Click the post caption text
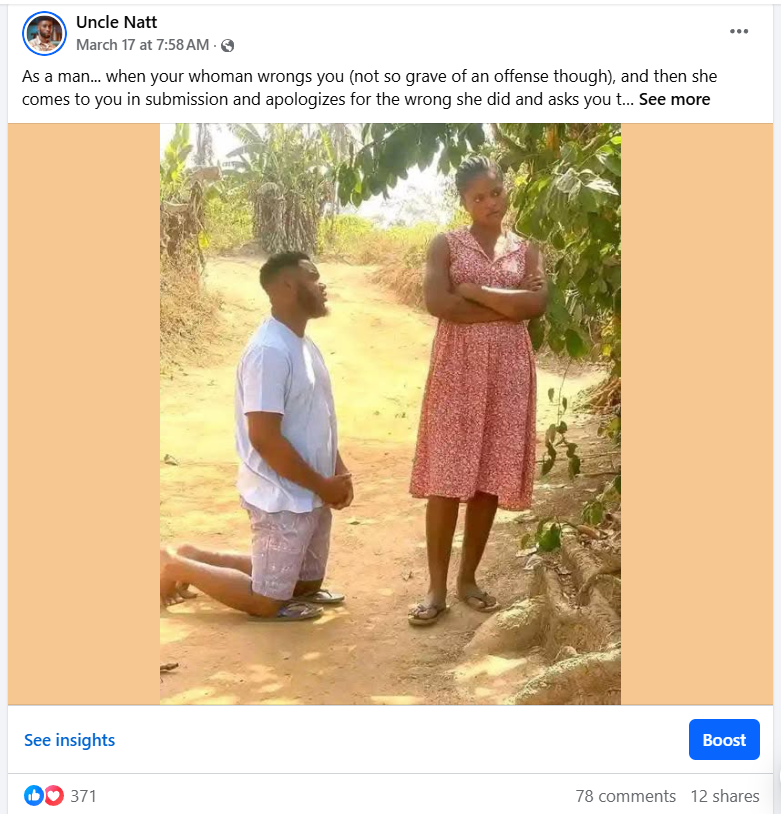 (300, 77)
